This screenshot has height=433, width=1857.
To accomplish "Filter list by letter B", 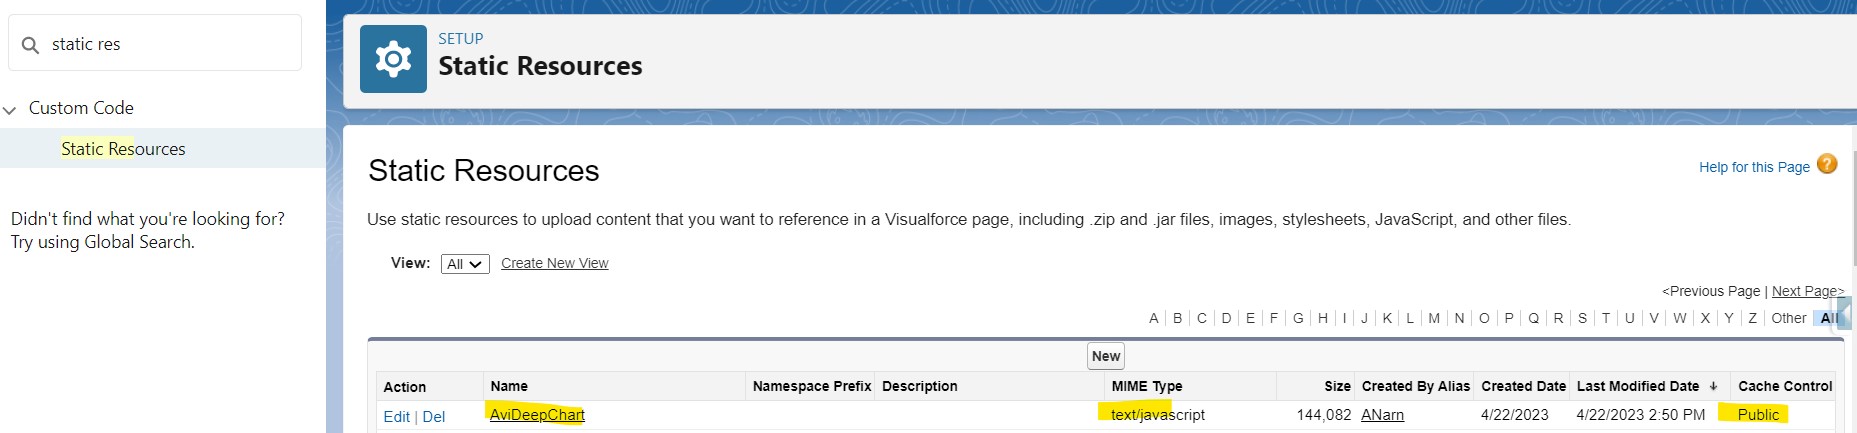I will point(1178,318).
